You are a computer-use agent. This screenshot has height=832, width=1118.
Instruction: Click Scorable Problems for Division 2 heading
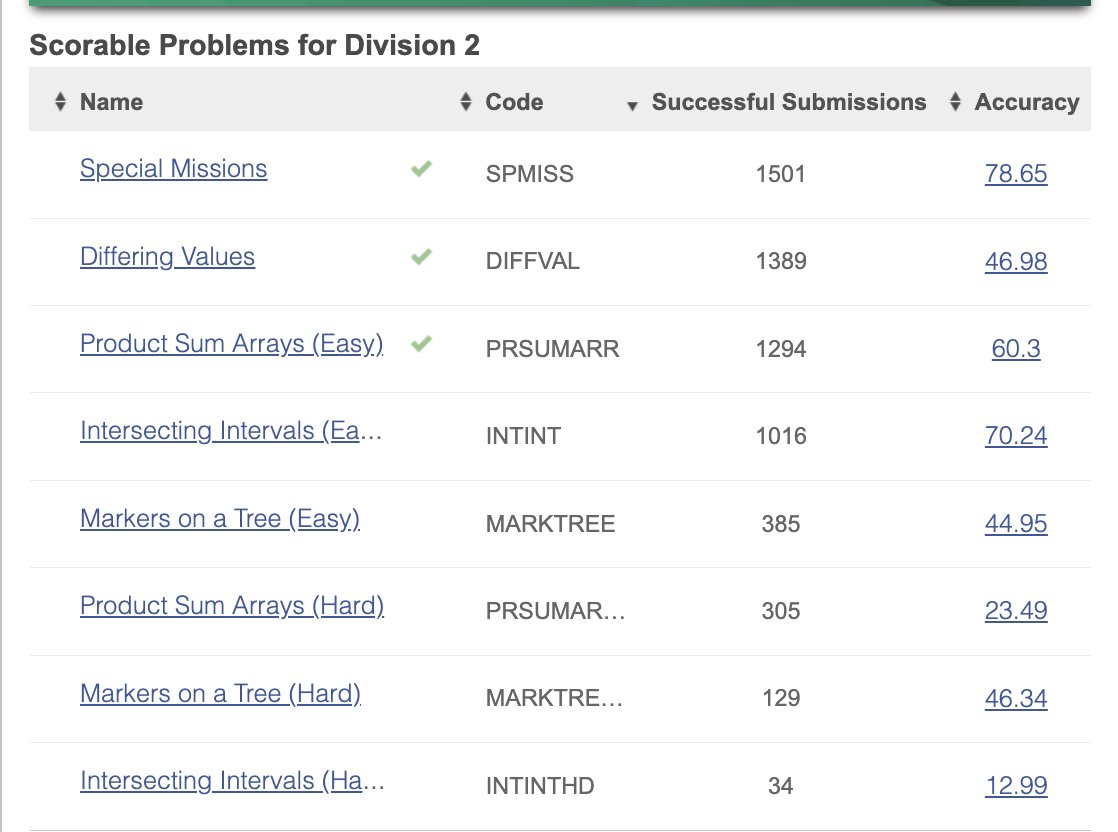255,45
